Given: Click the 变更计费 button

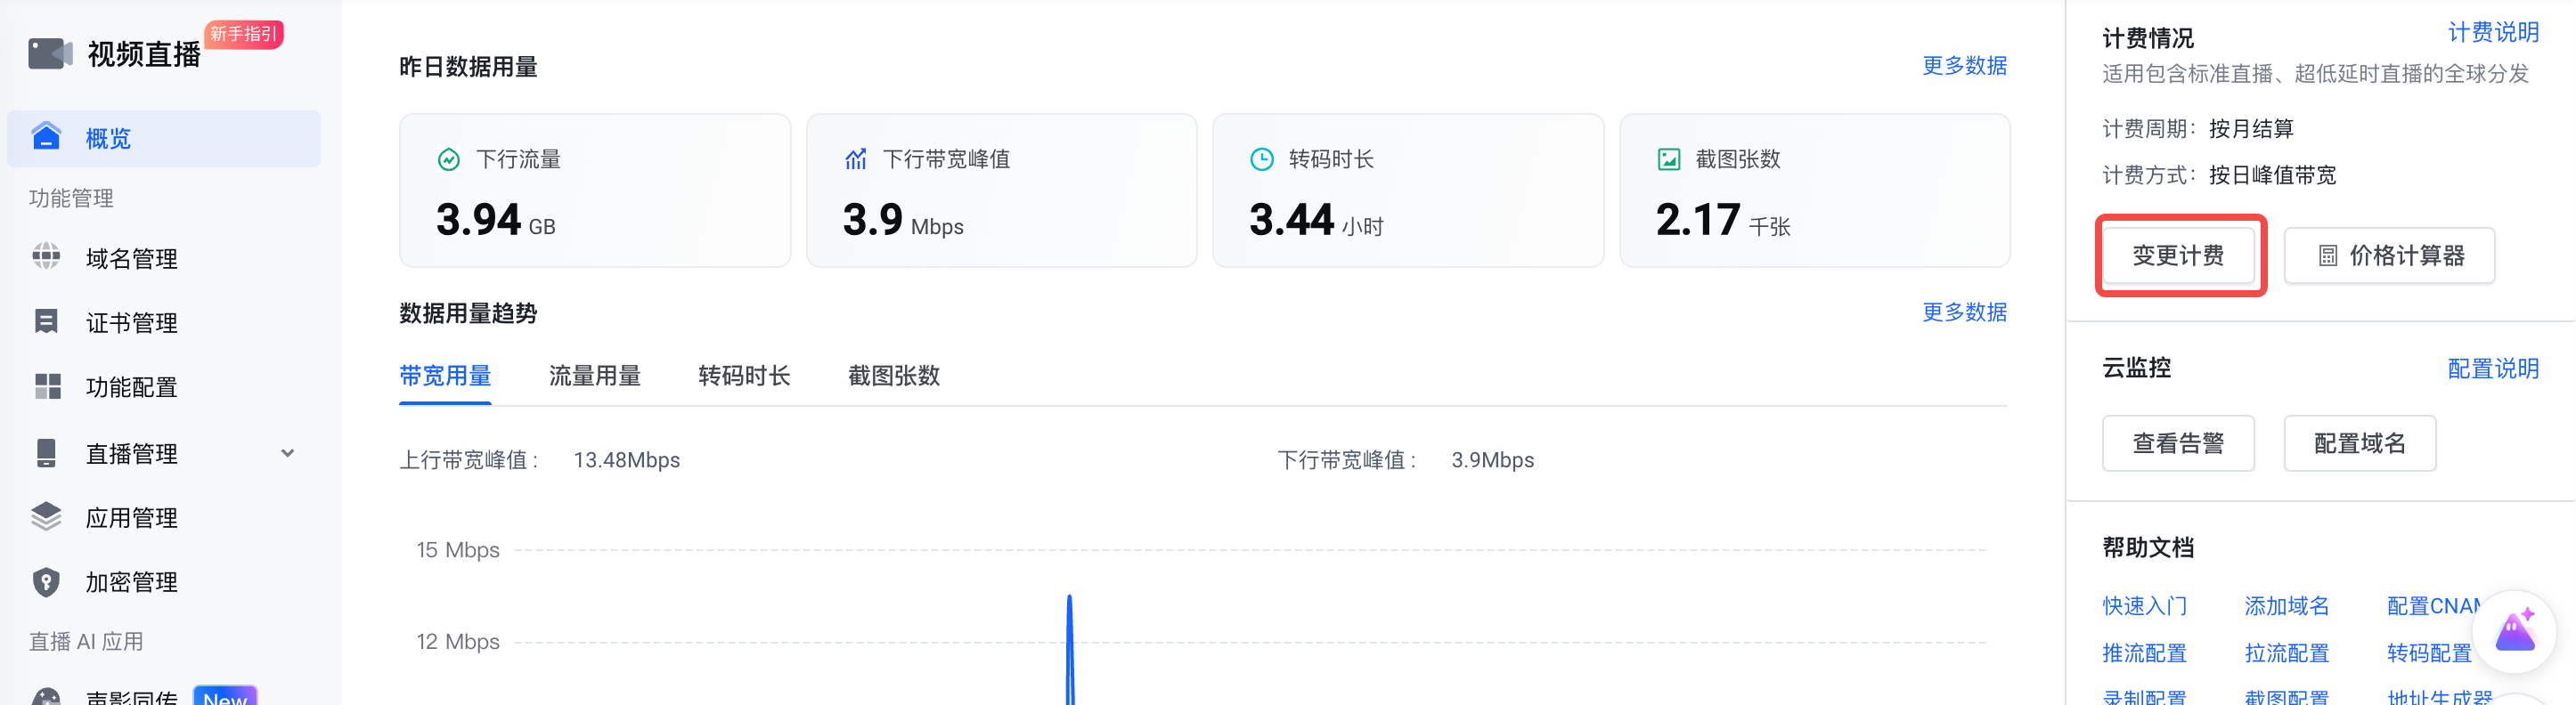Looking at the screenshot, I should [x=2178, y=256].
